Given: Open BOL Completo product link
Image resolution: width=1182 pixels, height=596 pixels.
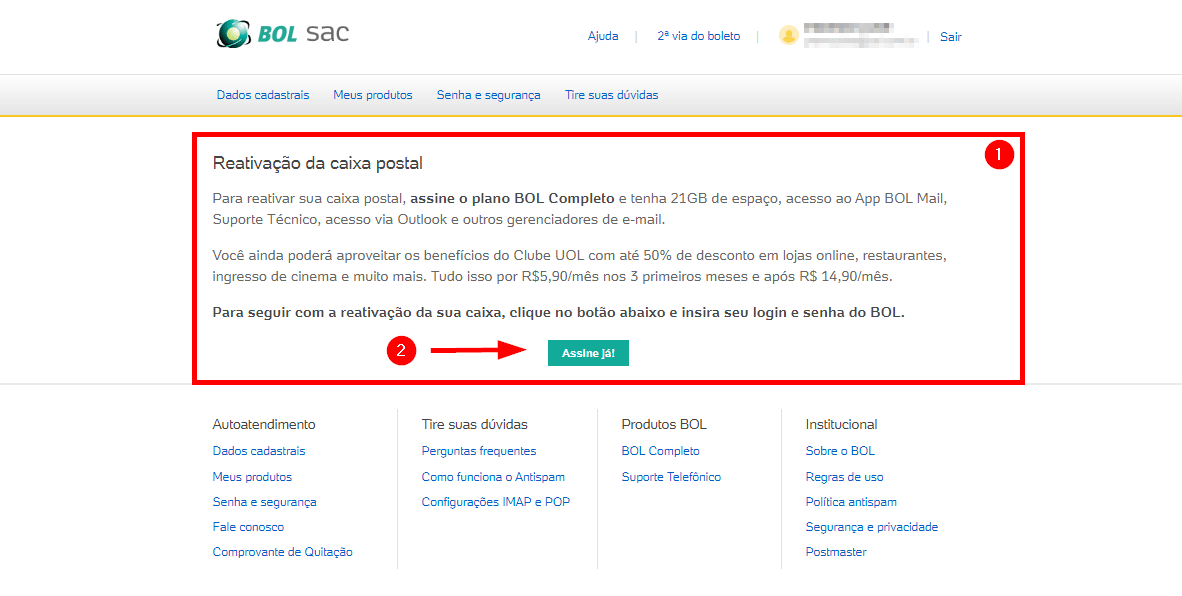Looking at the screenshot, I should pyautogui.click(x=660, y=451).
